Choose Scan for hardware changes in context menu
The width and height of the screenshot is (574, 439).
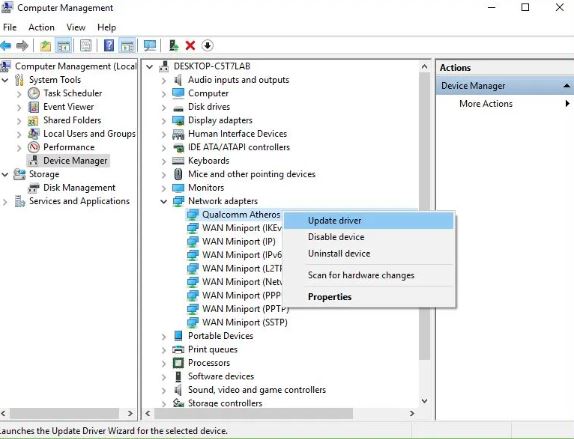[x=369, y=275]
